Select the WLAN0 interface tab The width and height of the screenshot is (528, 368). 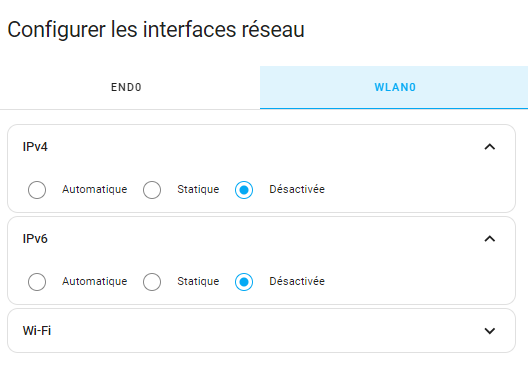click(x=395, y=88)
